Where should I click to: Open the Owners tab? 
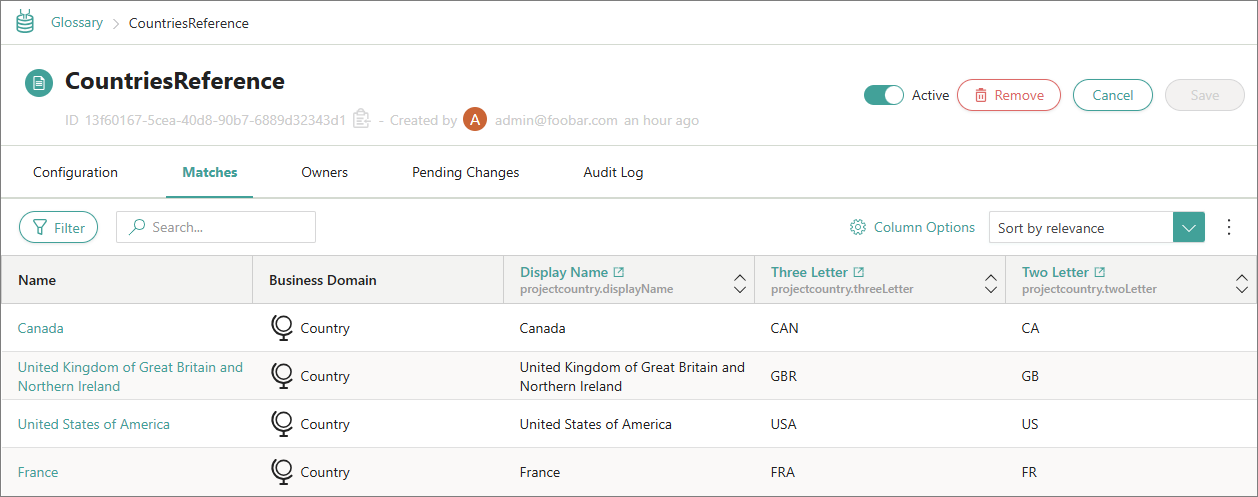[325, 172]
